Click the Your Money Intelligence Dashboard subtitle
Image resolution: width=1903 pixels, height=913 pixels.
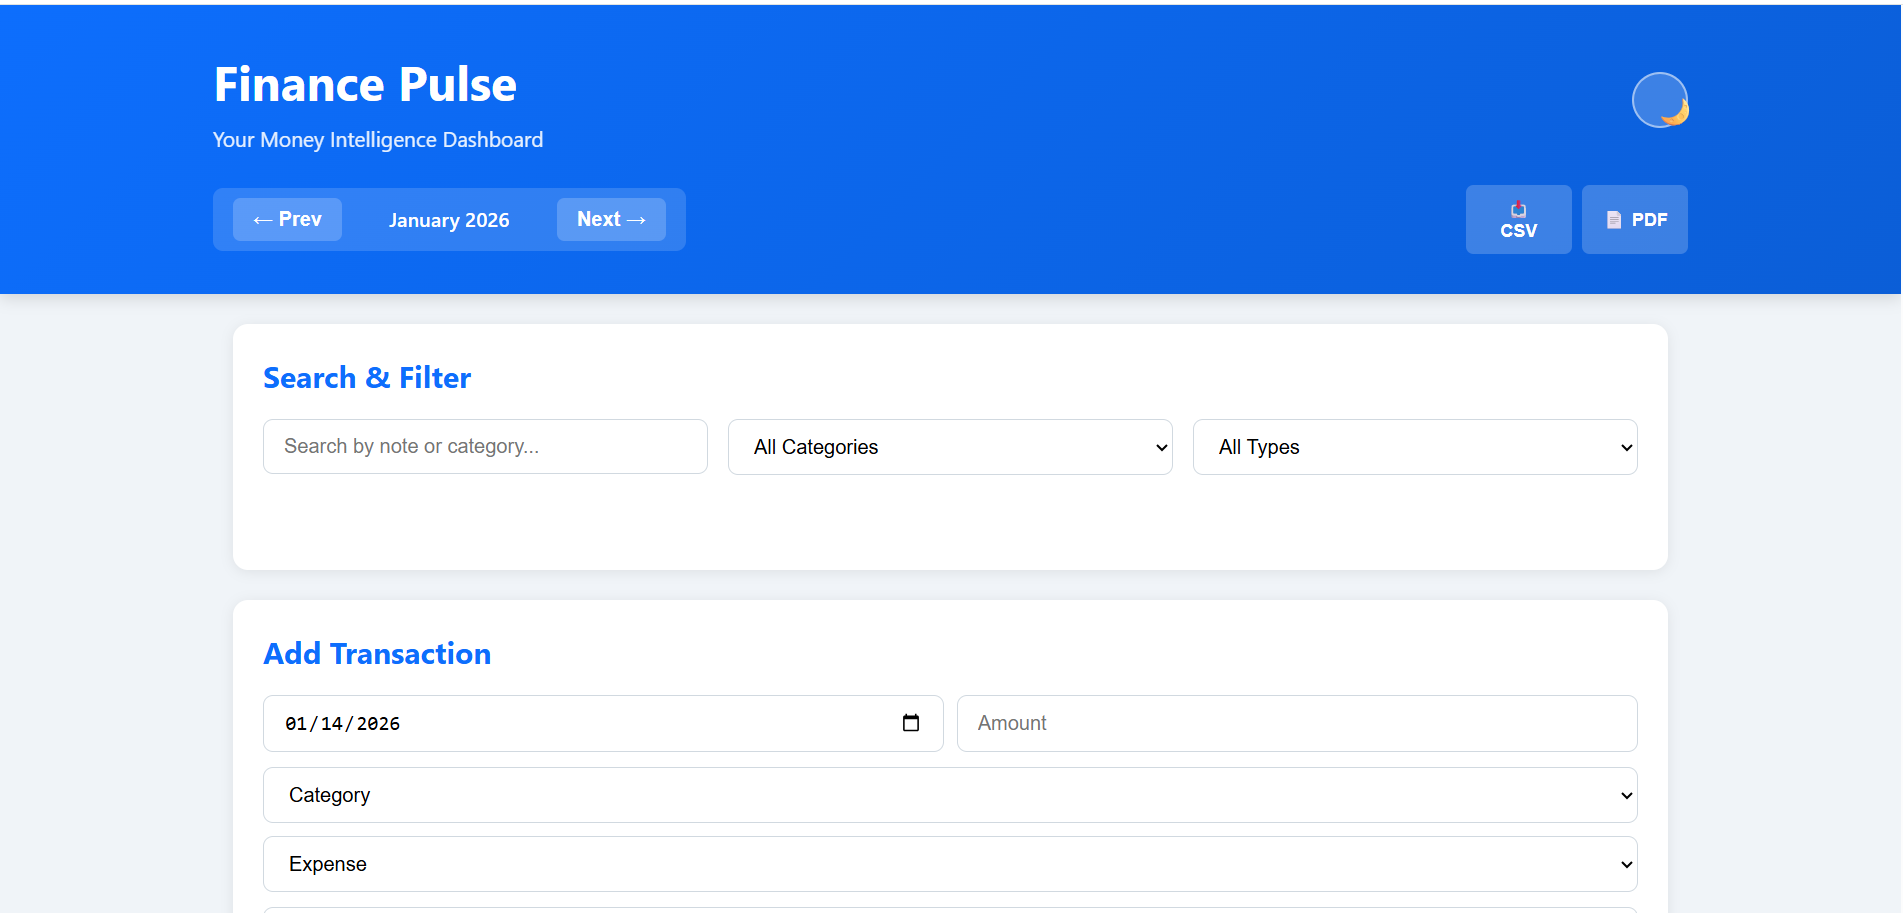pyautogui.click(x=378, y=140)
